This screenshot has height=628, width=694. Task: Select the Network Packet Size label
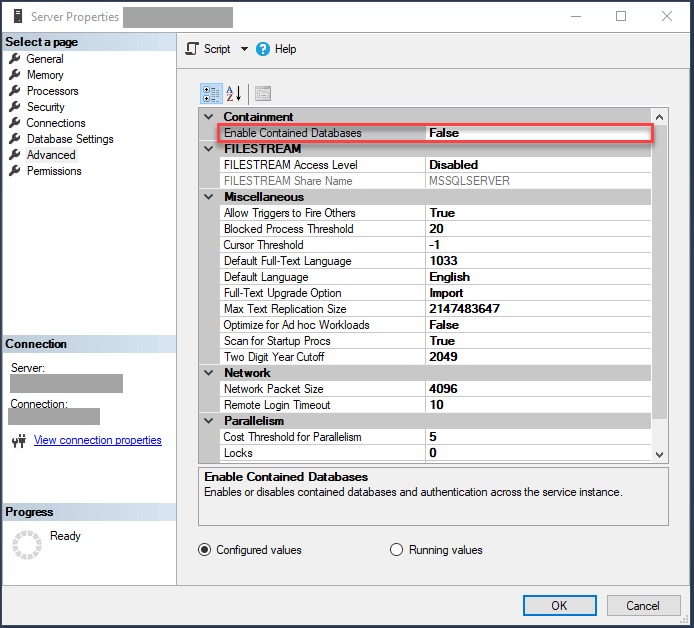pyautogui.click(x=274, y=389)
